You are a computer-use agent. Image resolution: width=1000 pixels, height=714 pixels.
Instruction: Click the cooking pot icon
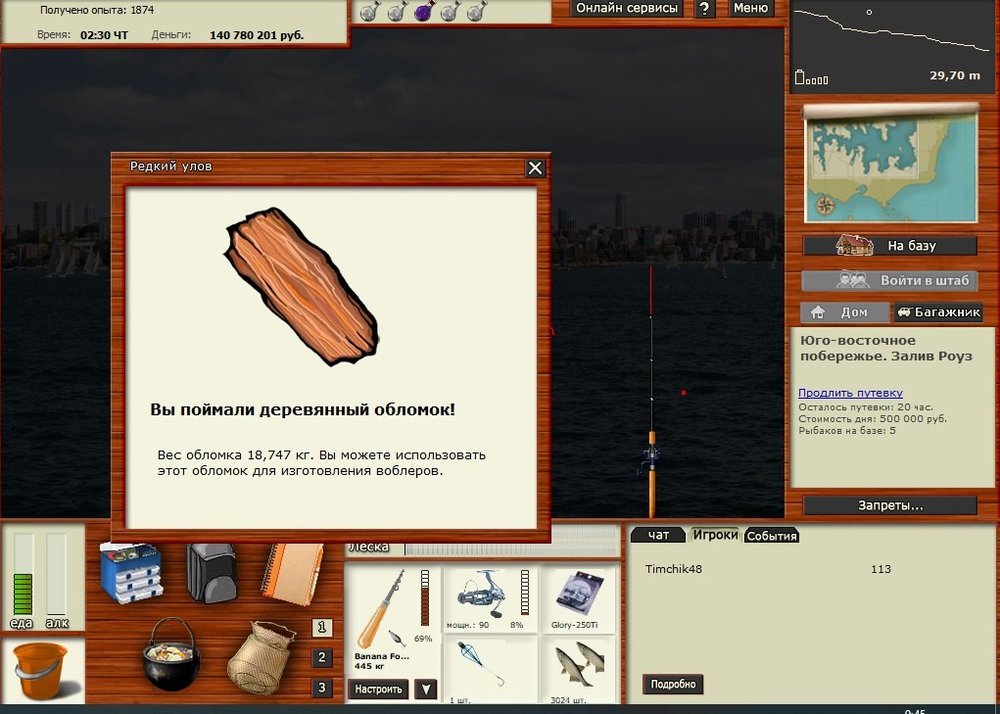[x=170, y=653]
